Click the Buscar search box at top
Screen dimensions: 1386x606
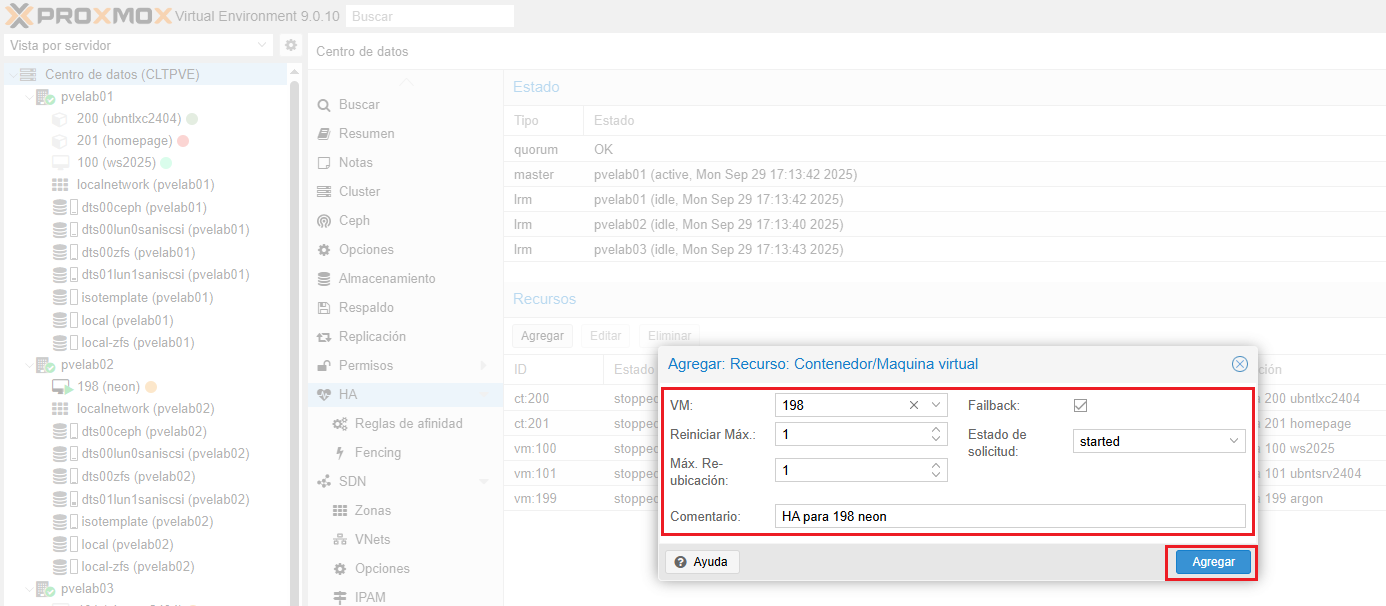click(429, 16)
